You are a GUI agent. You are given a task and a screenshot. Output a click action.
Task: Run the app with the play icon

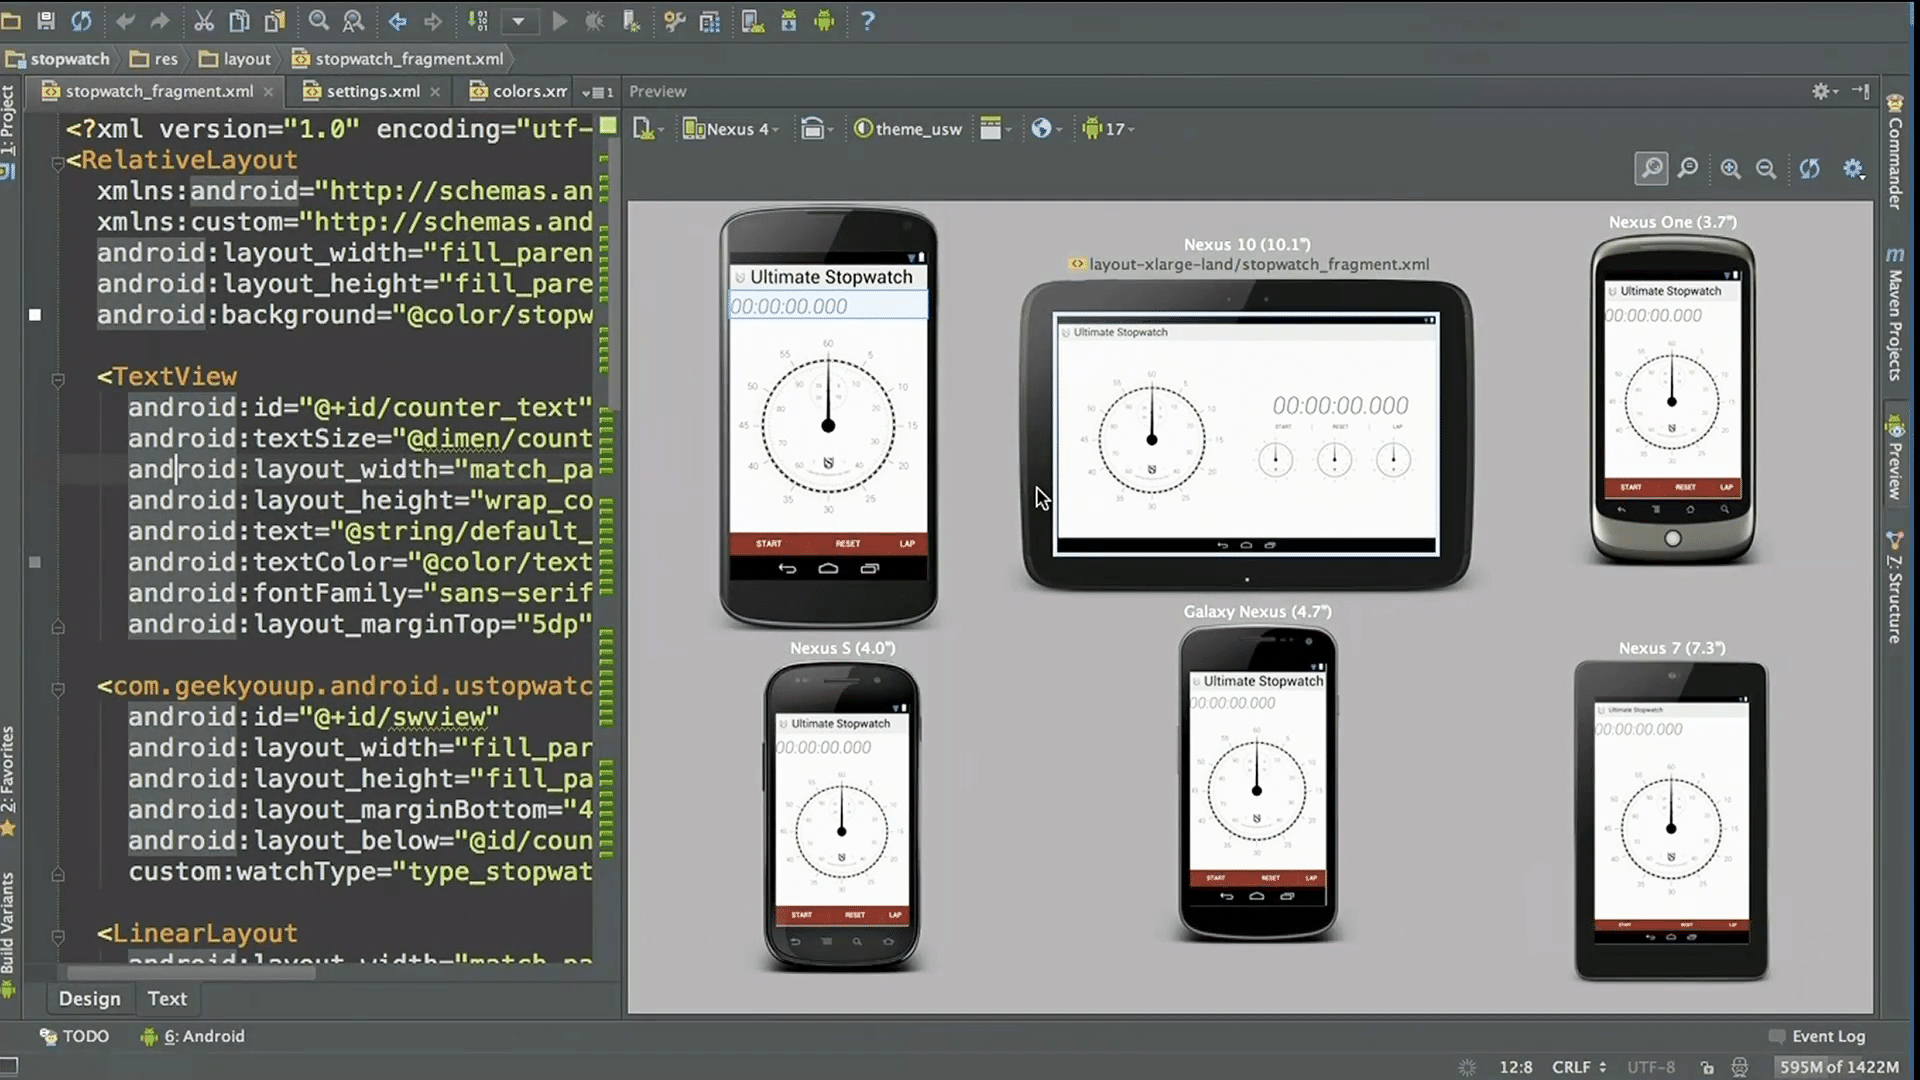click(559, 20)
